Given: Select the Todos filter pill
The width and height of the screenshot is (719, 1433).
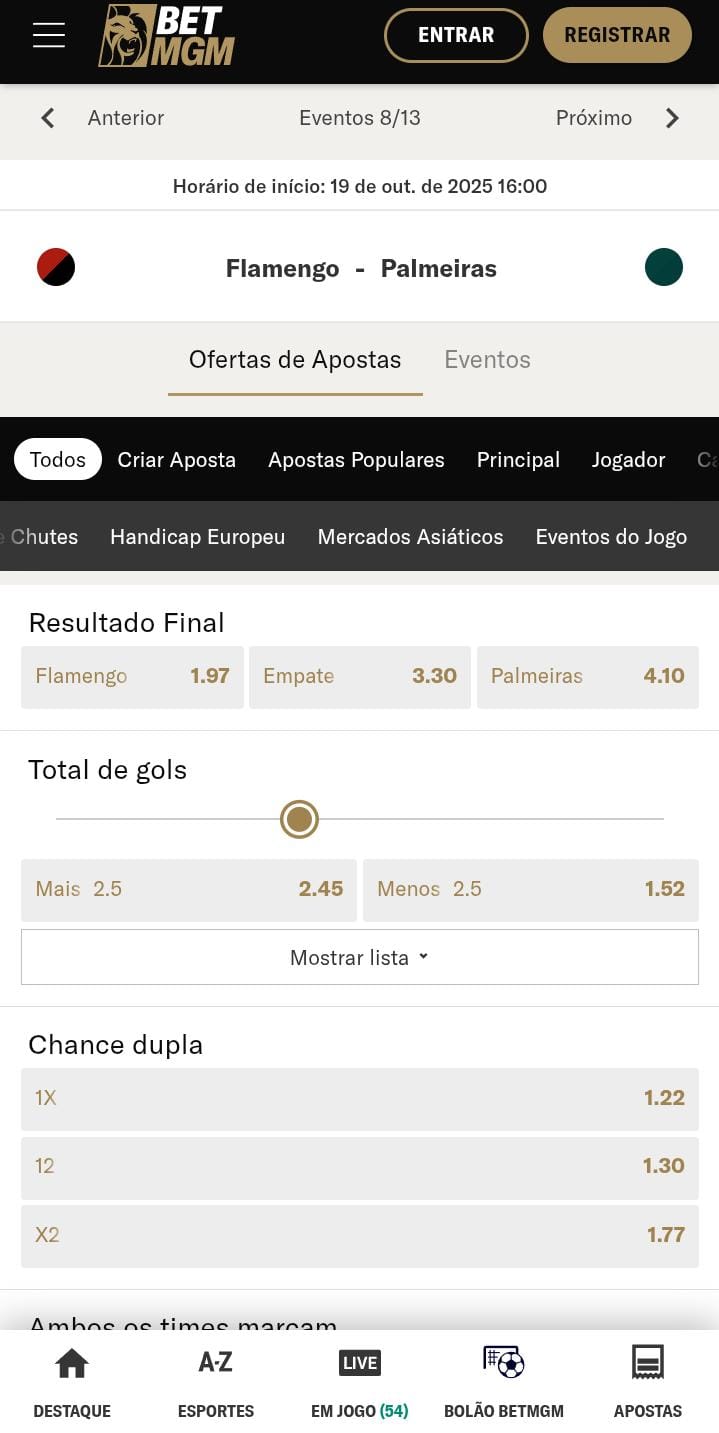Looking at the screenshot, I should pyautogui.click(x=58, y=460).
